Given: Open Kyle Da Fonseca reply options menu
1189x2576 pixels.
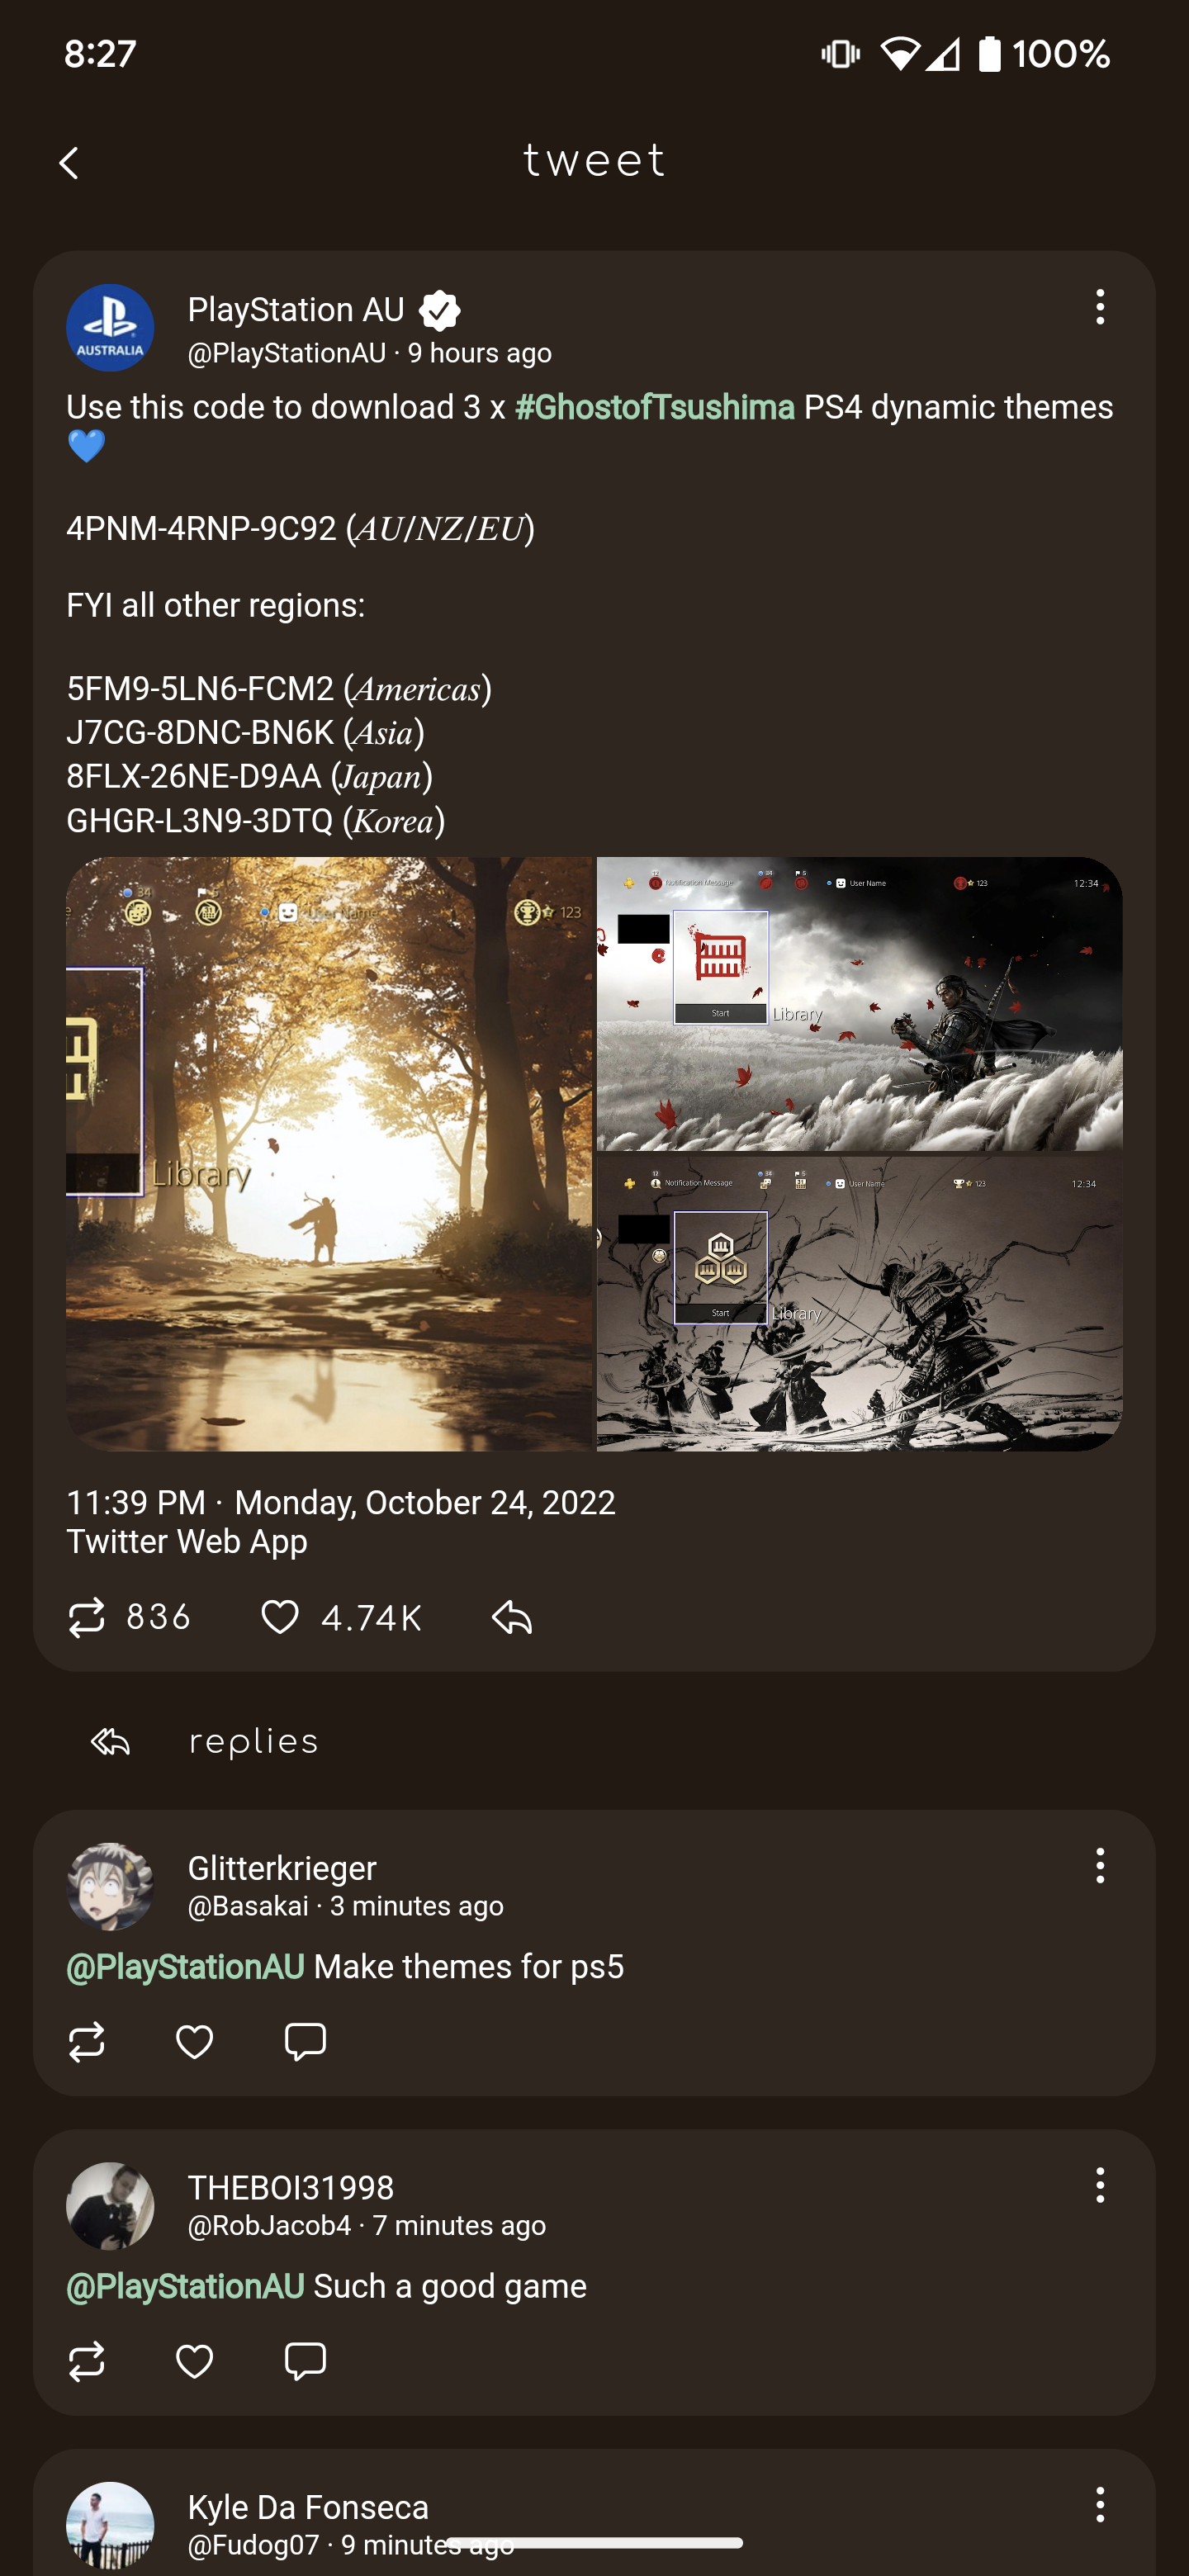Looking at the screenshot, I should 1100,2505.
